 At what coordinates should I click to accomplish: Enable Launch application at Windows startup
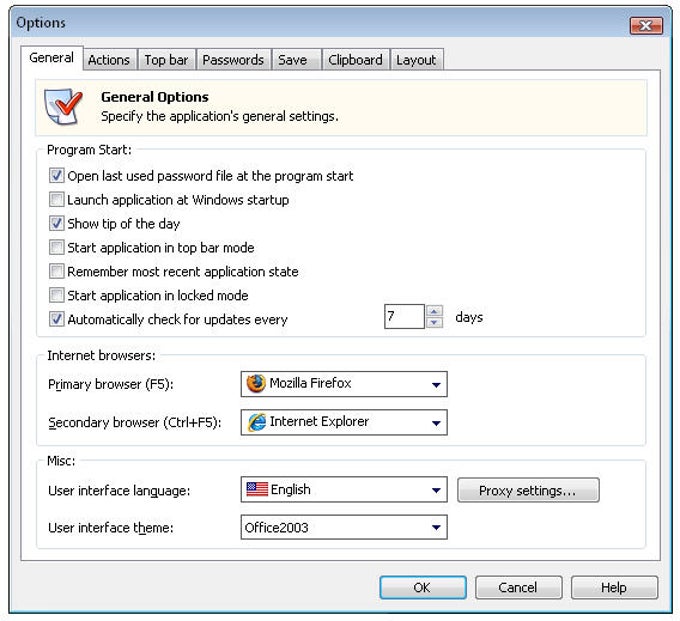coord(57,200)
